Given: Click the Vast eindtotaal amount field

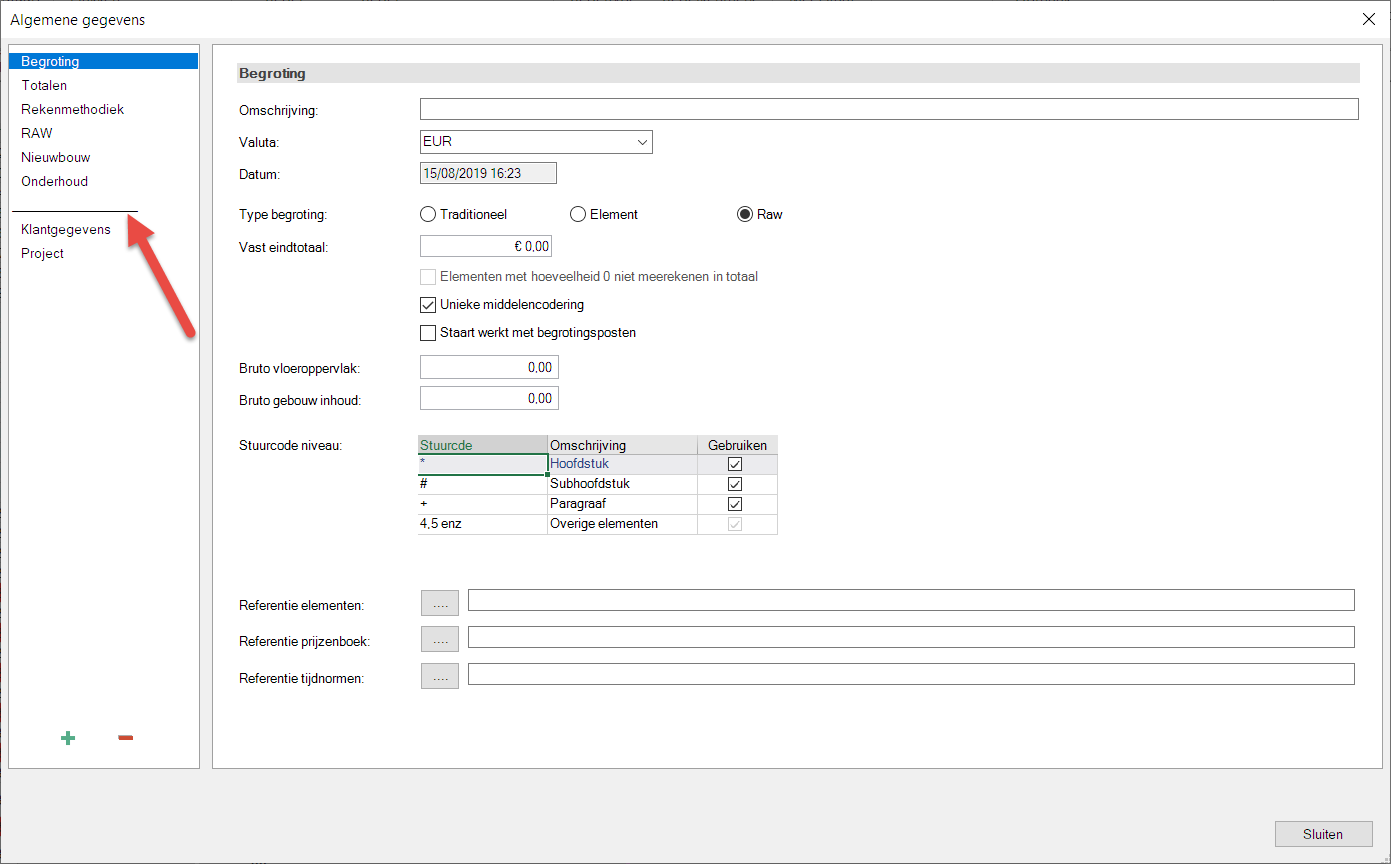Looking at the screenshot, I should point(486,246).
